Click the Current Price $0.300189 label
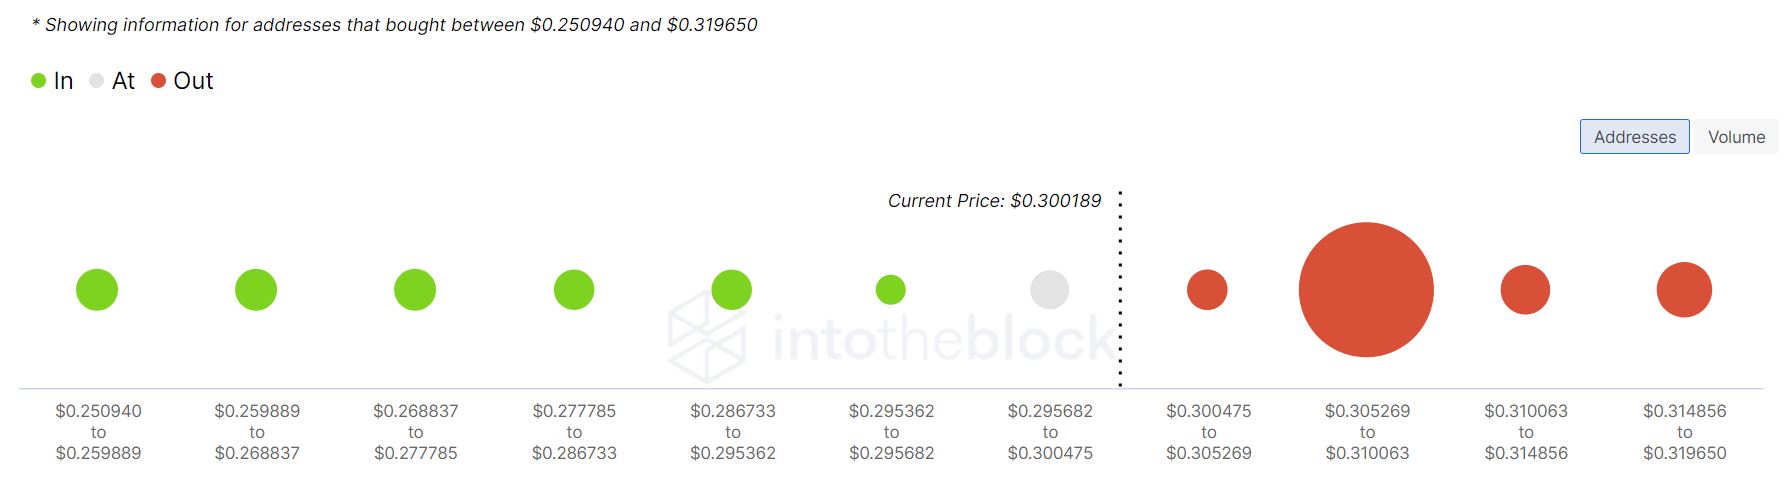1786x492 pixels. [994, 201]
